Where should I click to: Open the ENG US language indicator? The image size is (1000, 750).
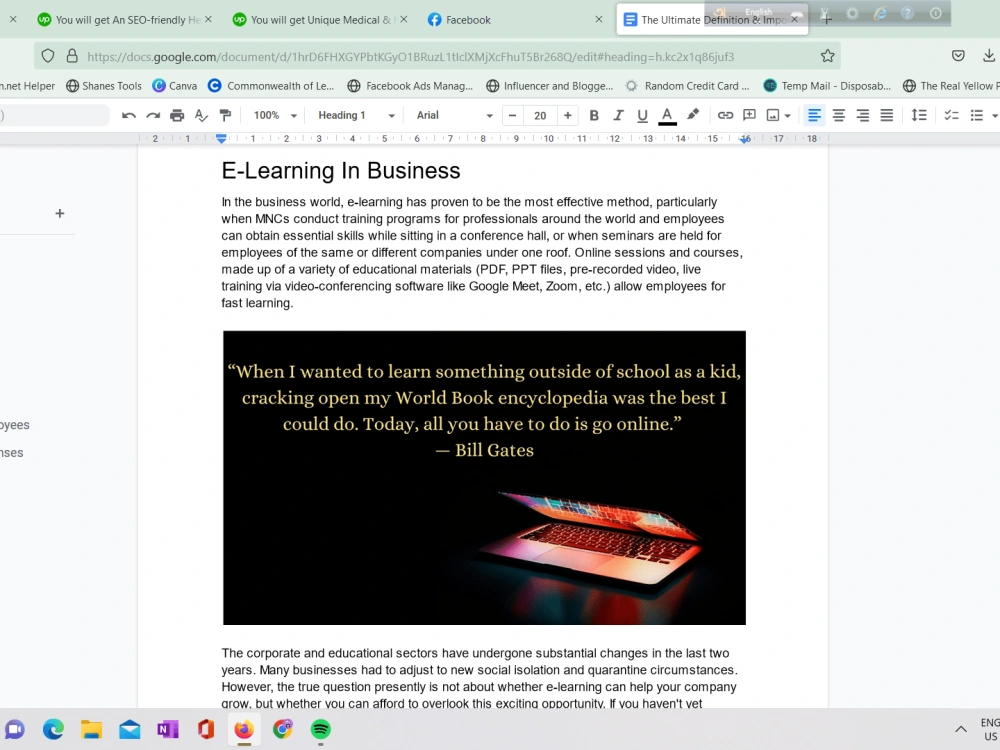(x=990, y=729)
